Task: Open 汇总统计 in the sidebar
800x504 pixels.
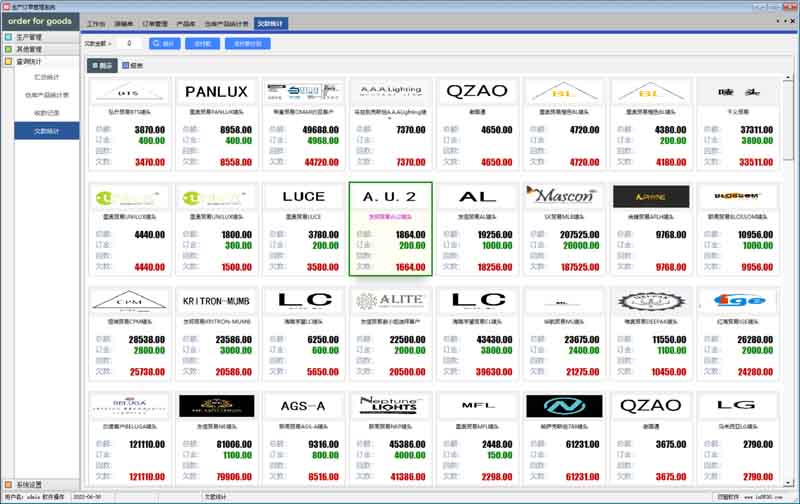Action: [46, 77]
